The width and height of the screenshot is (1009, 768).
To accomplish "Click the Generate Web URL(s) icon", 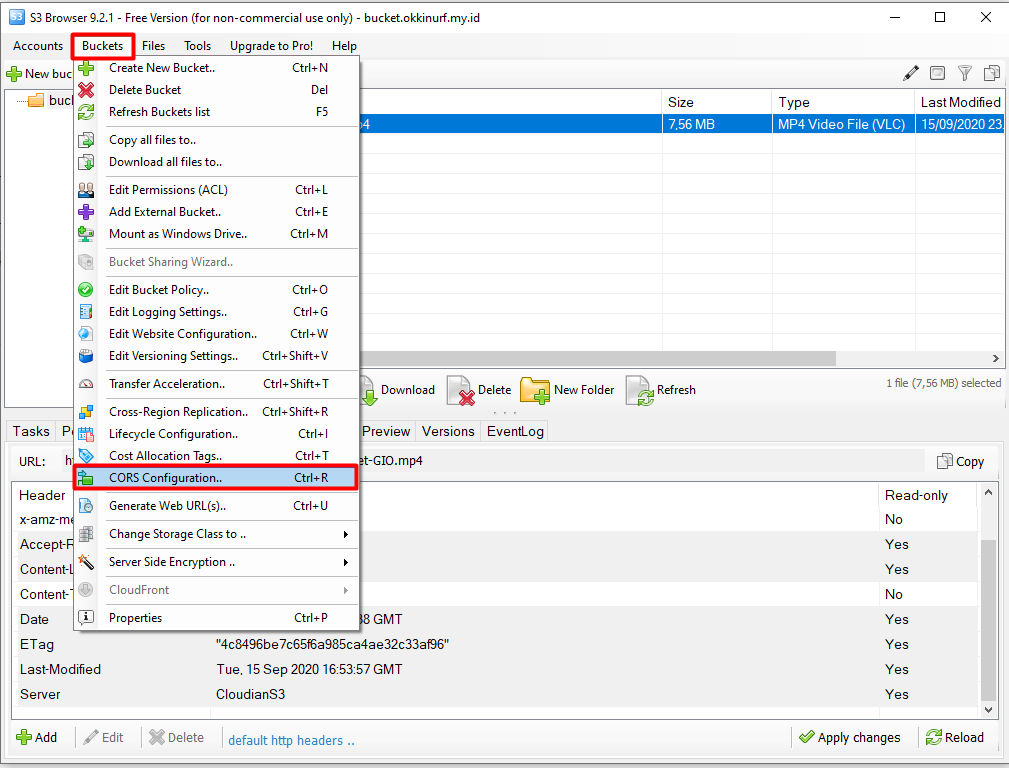I will tap(86, 506).
